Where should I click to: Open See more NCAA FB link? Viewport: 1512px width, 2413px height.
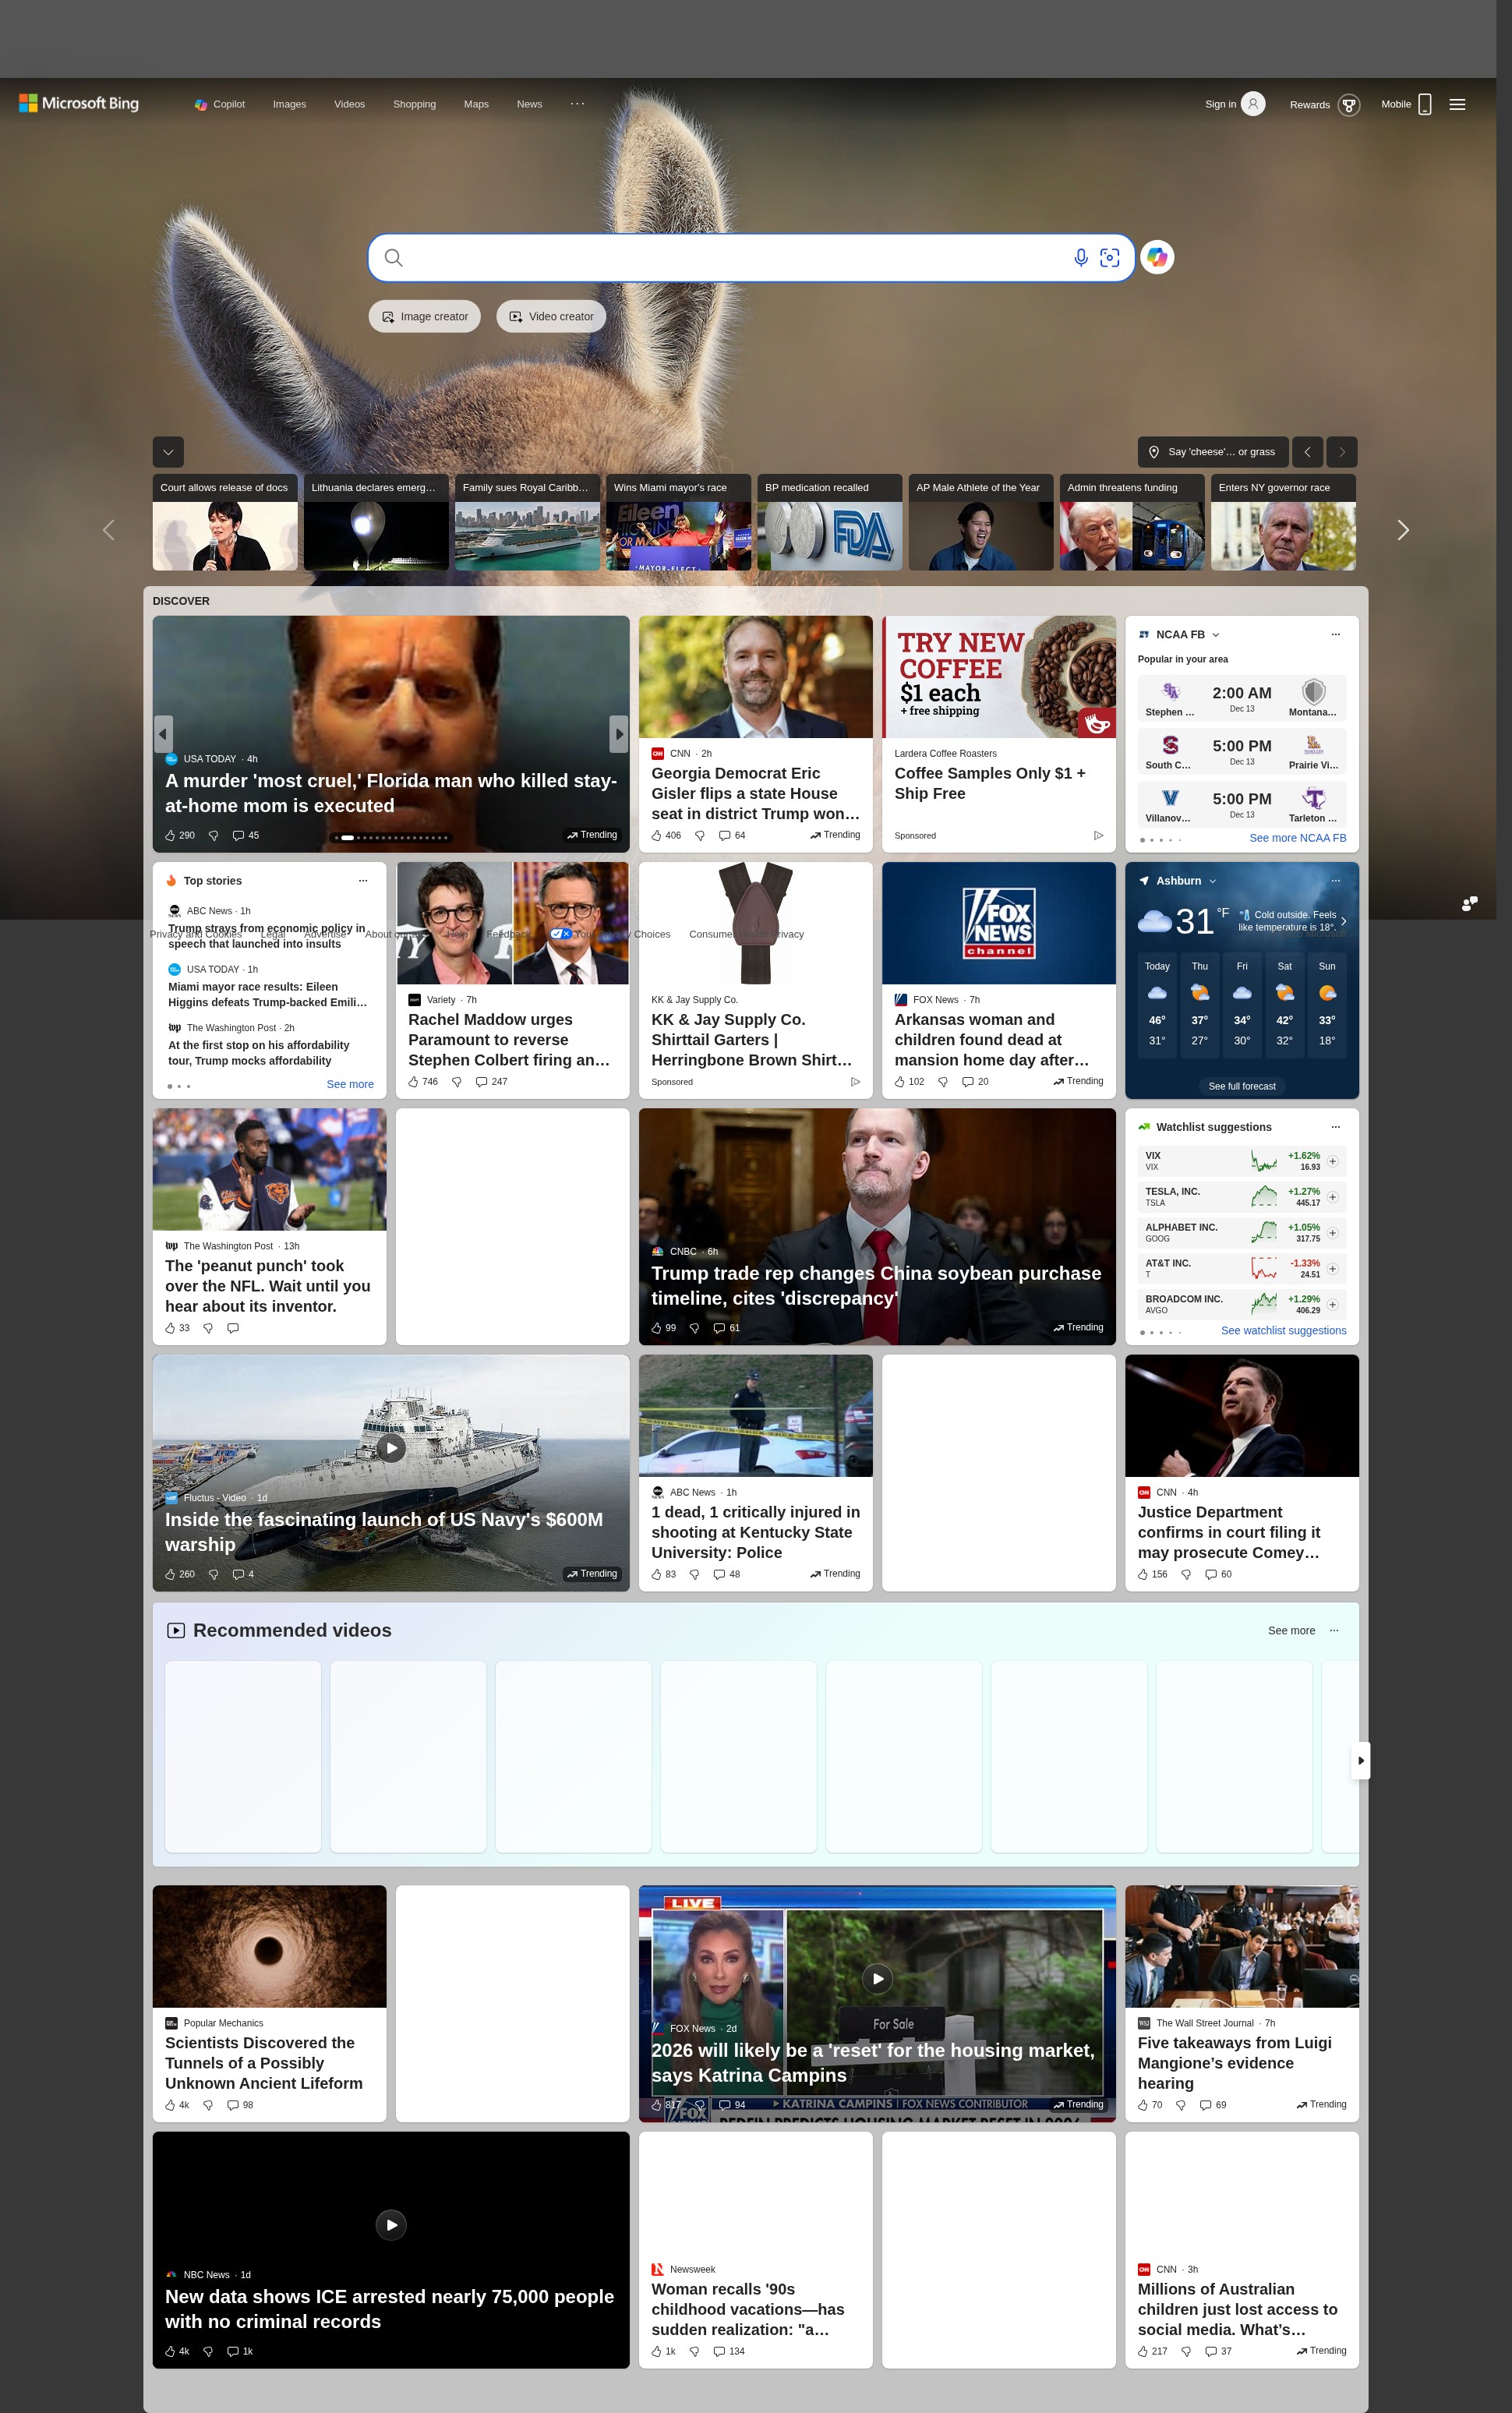point(1297,838)
